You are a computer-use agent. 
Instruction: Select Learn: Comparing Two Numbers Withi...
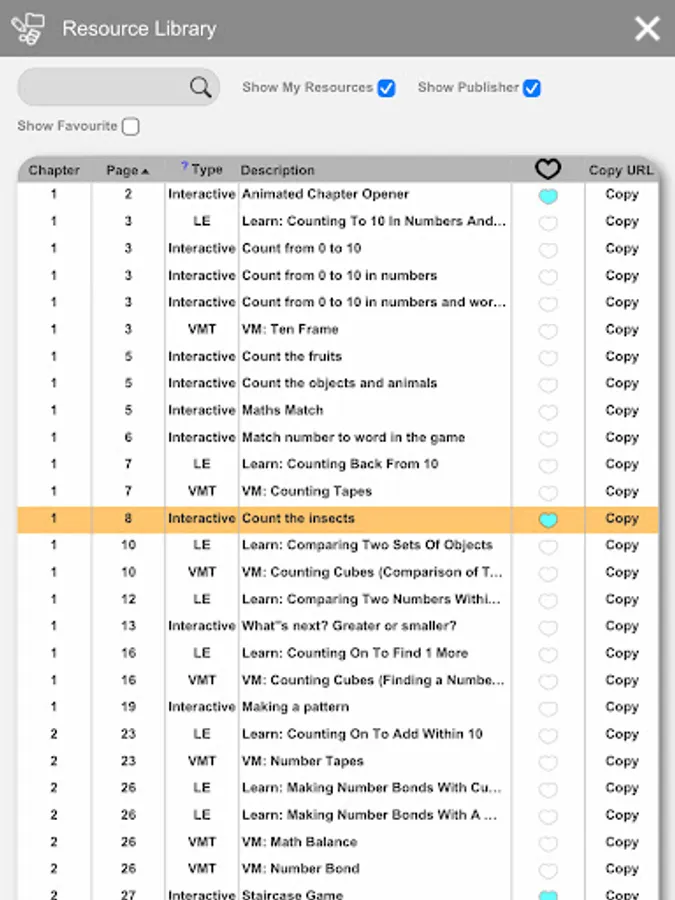[x=371, y=599]
